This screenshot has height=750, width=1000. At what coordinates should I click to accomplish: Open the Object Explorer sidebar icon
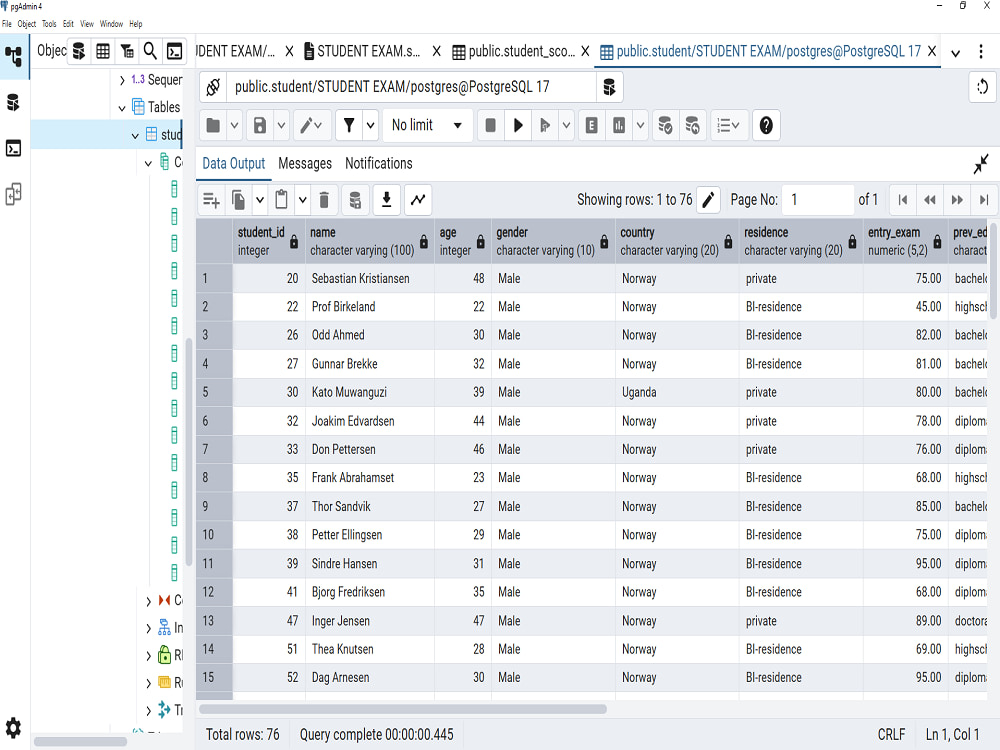click(x=13, y=57)
